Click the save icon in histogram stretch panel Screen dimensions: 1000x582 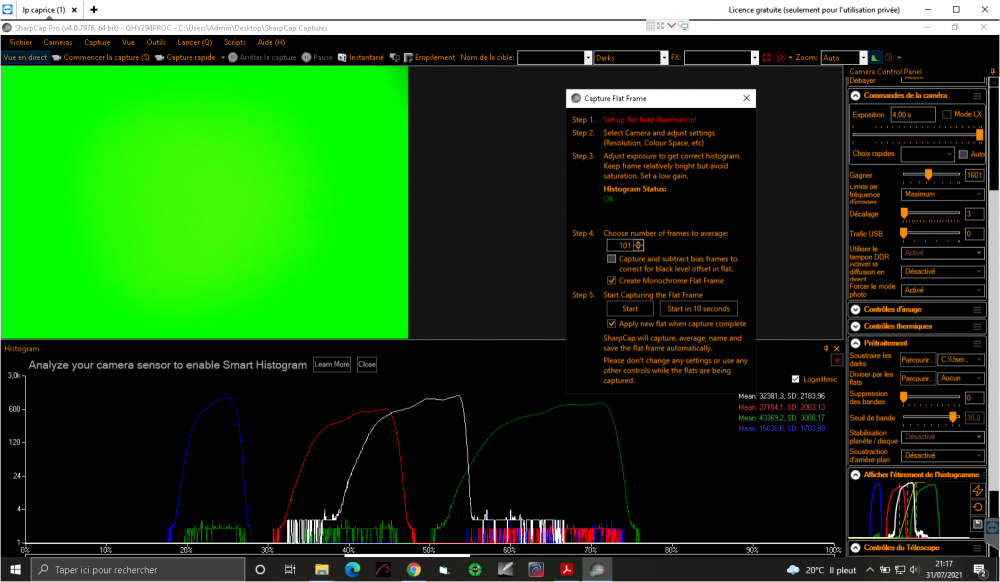pos(978,523)
